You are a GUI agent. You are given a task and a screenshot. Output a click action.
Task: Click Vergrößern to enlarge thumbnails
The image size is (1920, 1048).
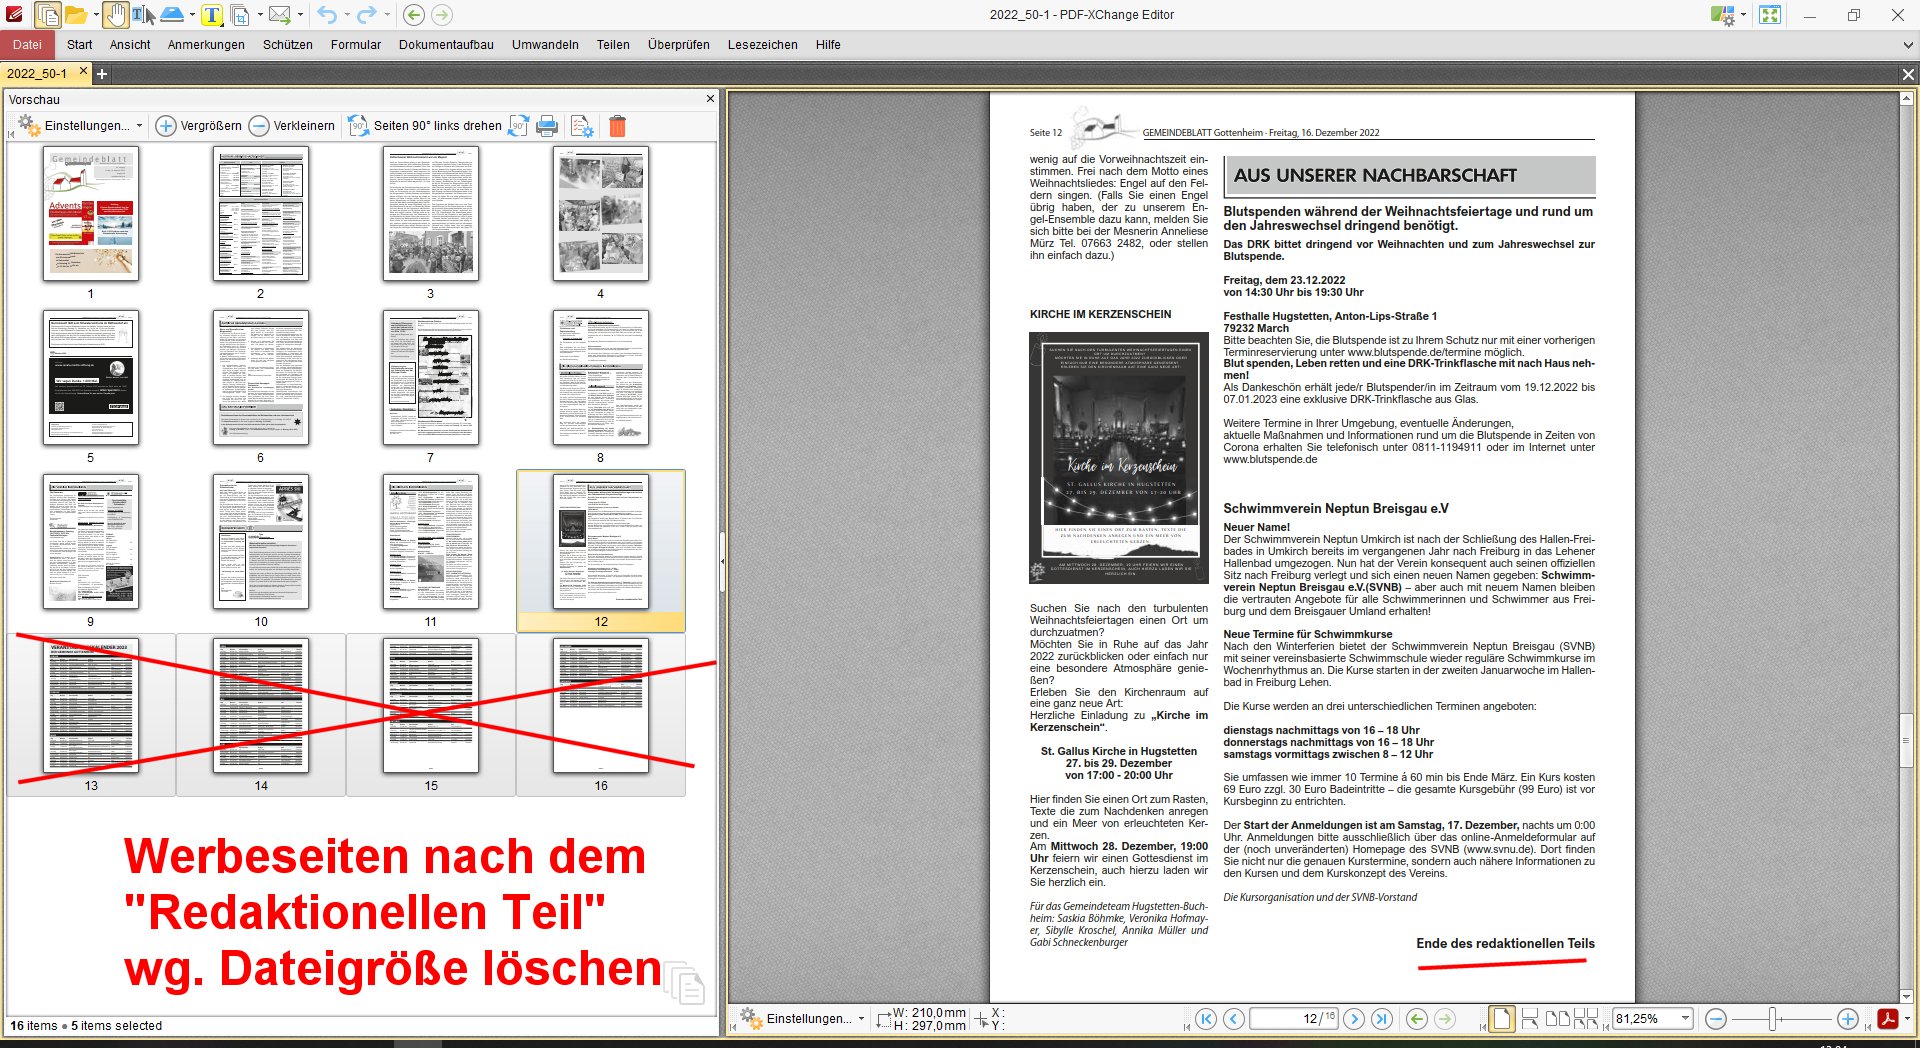click(x=199, y=126)
